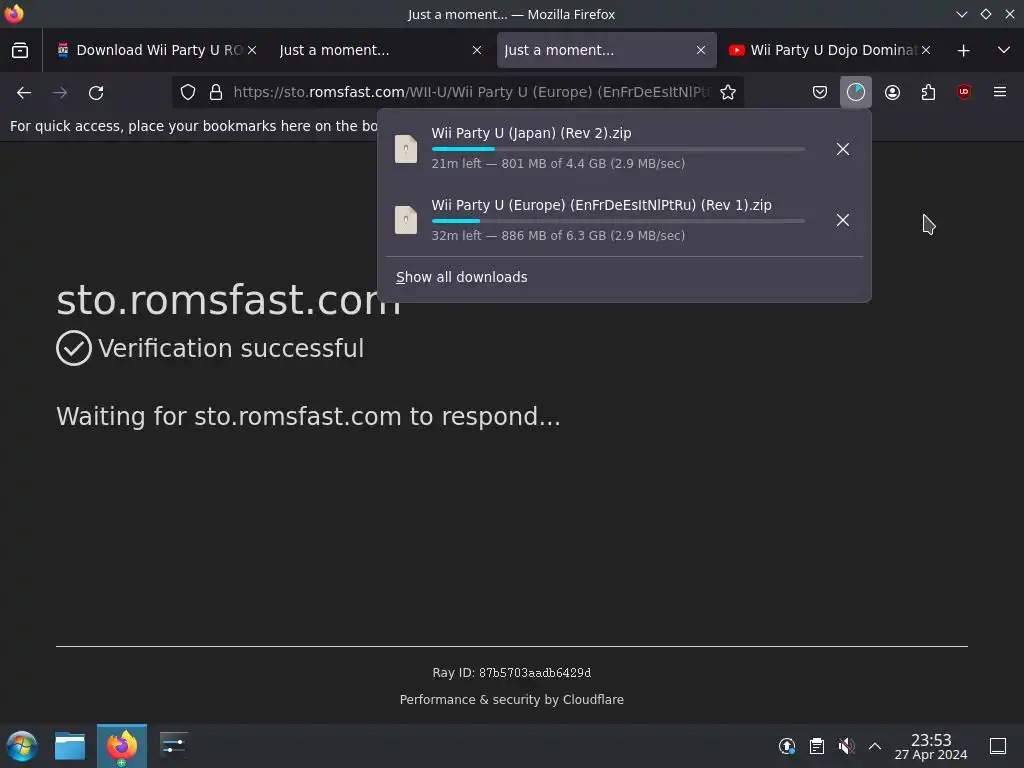Open the clock showing 23:53

pyautogui.click(x=931, y=746)
